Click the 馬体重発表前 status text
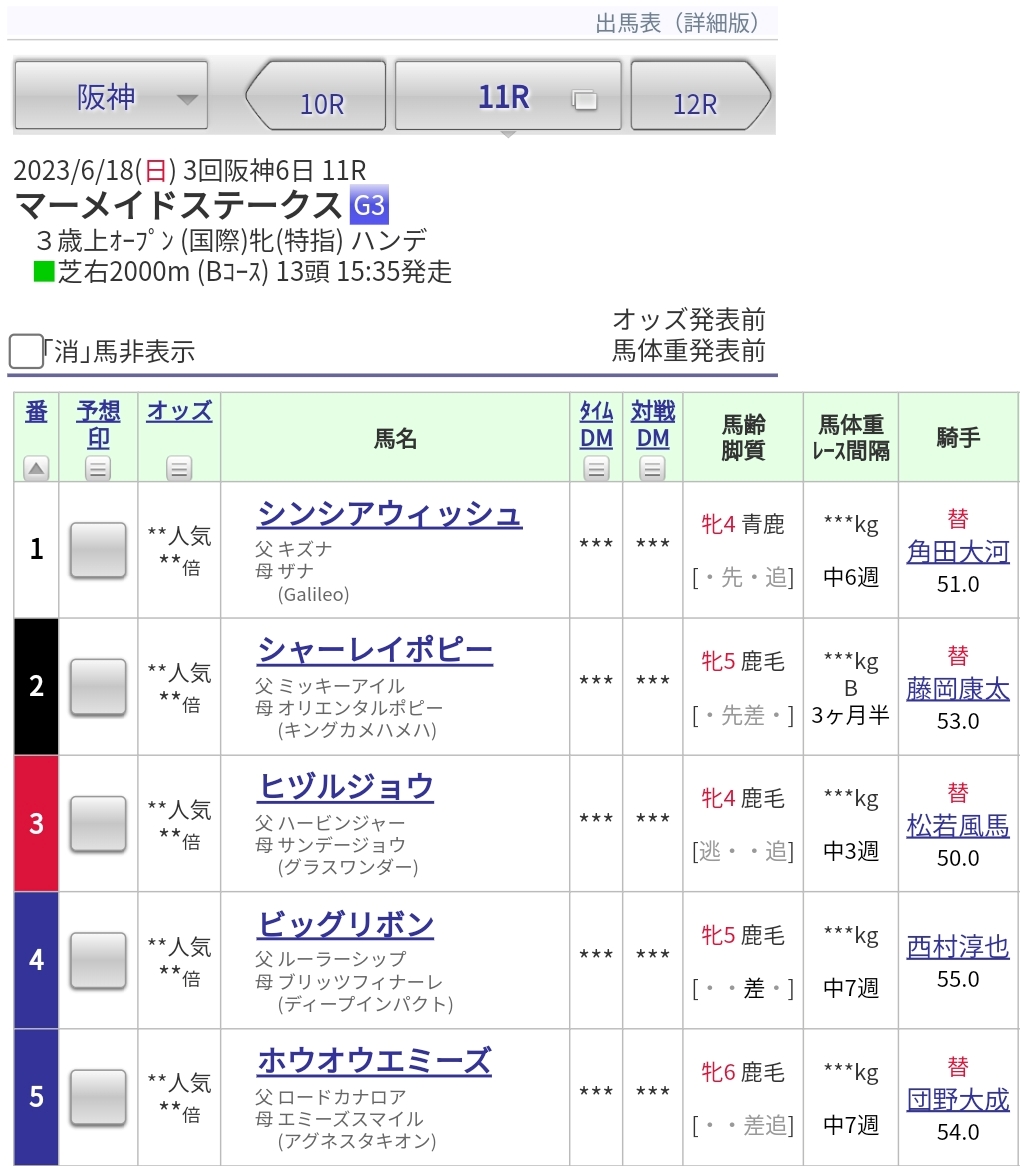 coord(688,350)
